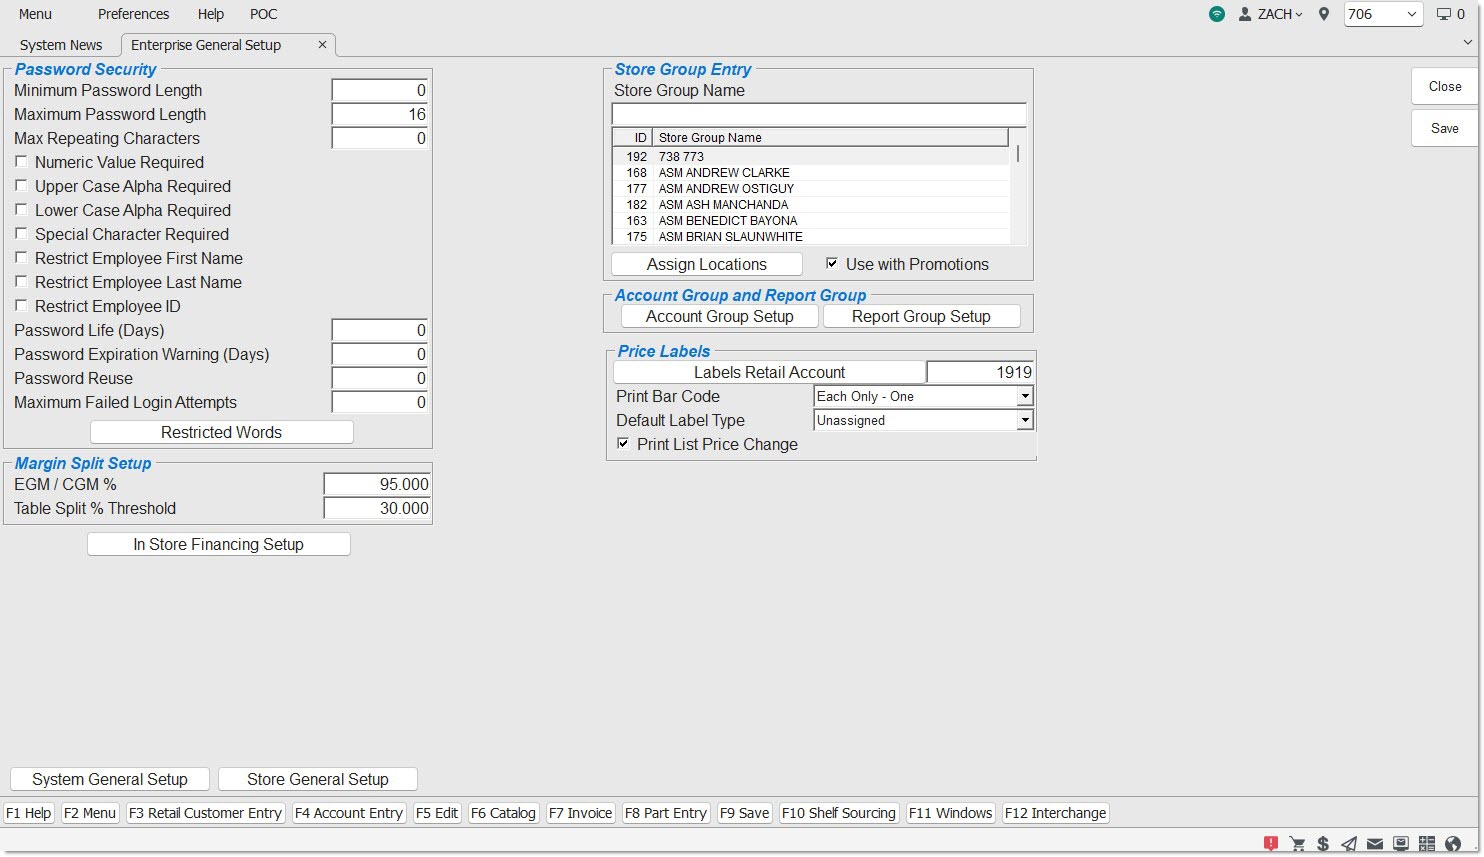This screenshot has height=857, width=1484.
Task: Click the calculator icon in status bar
Action: 1427,843
